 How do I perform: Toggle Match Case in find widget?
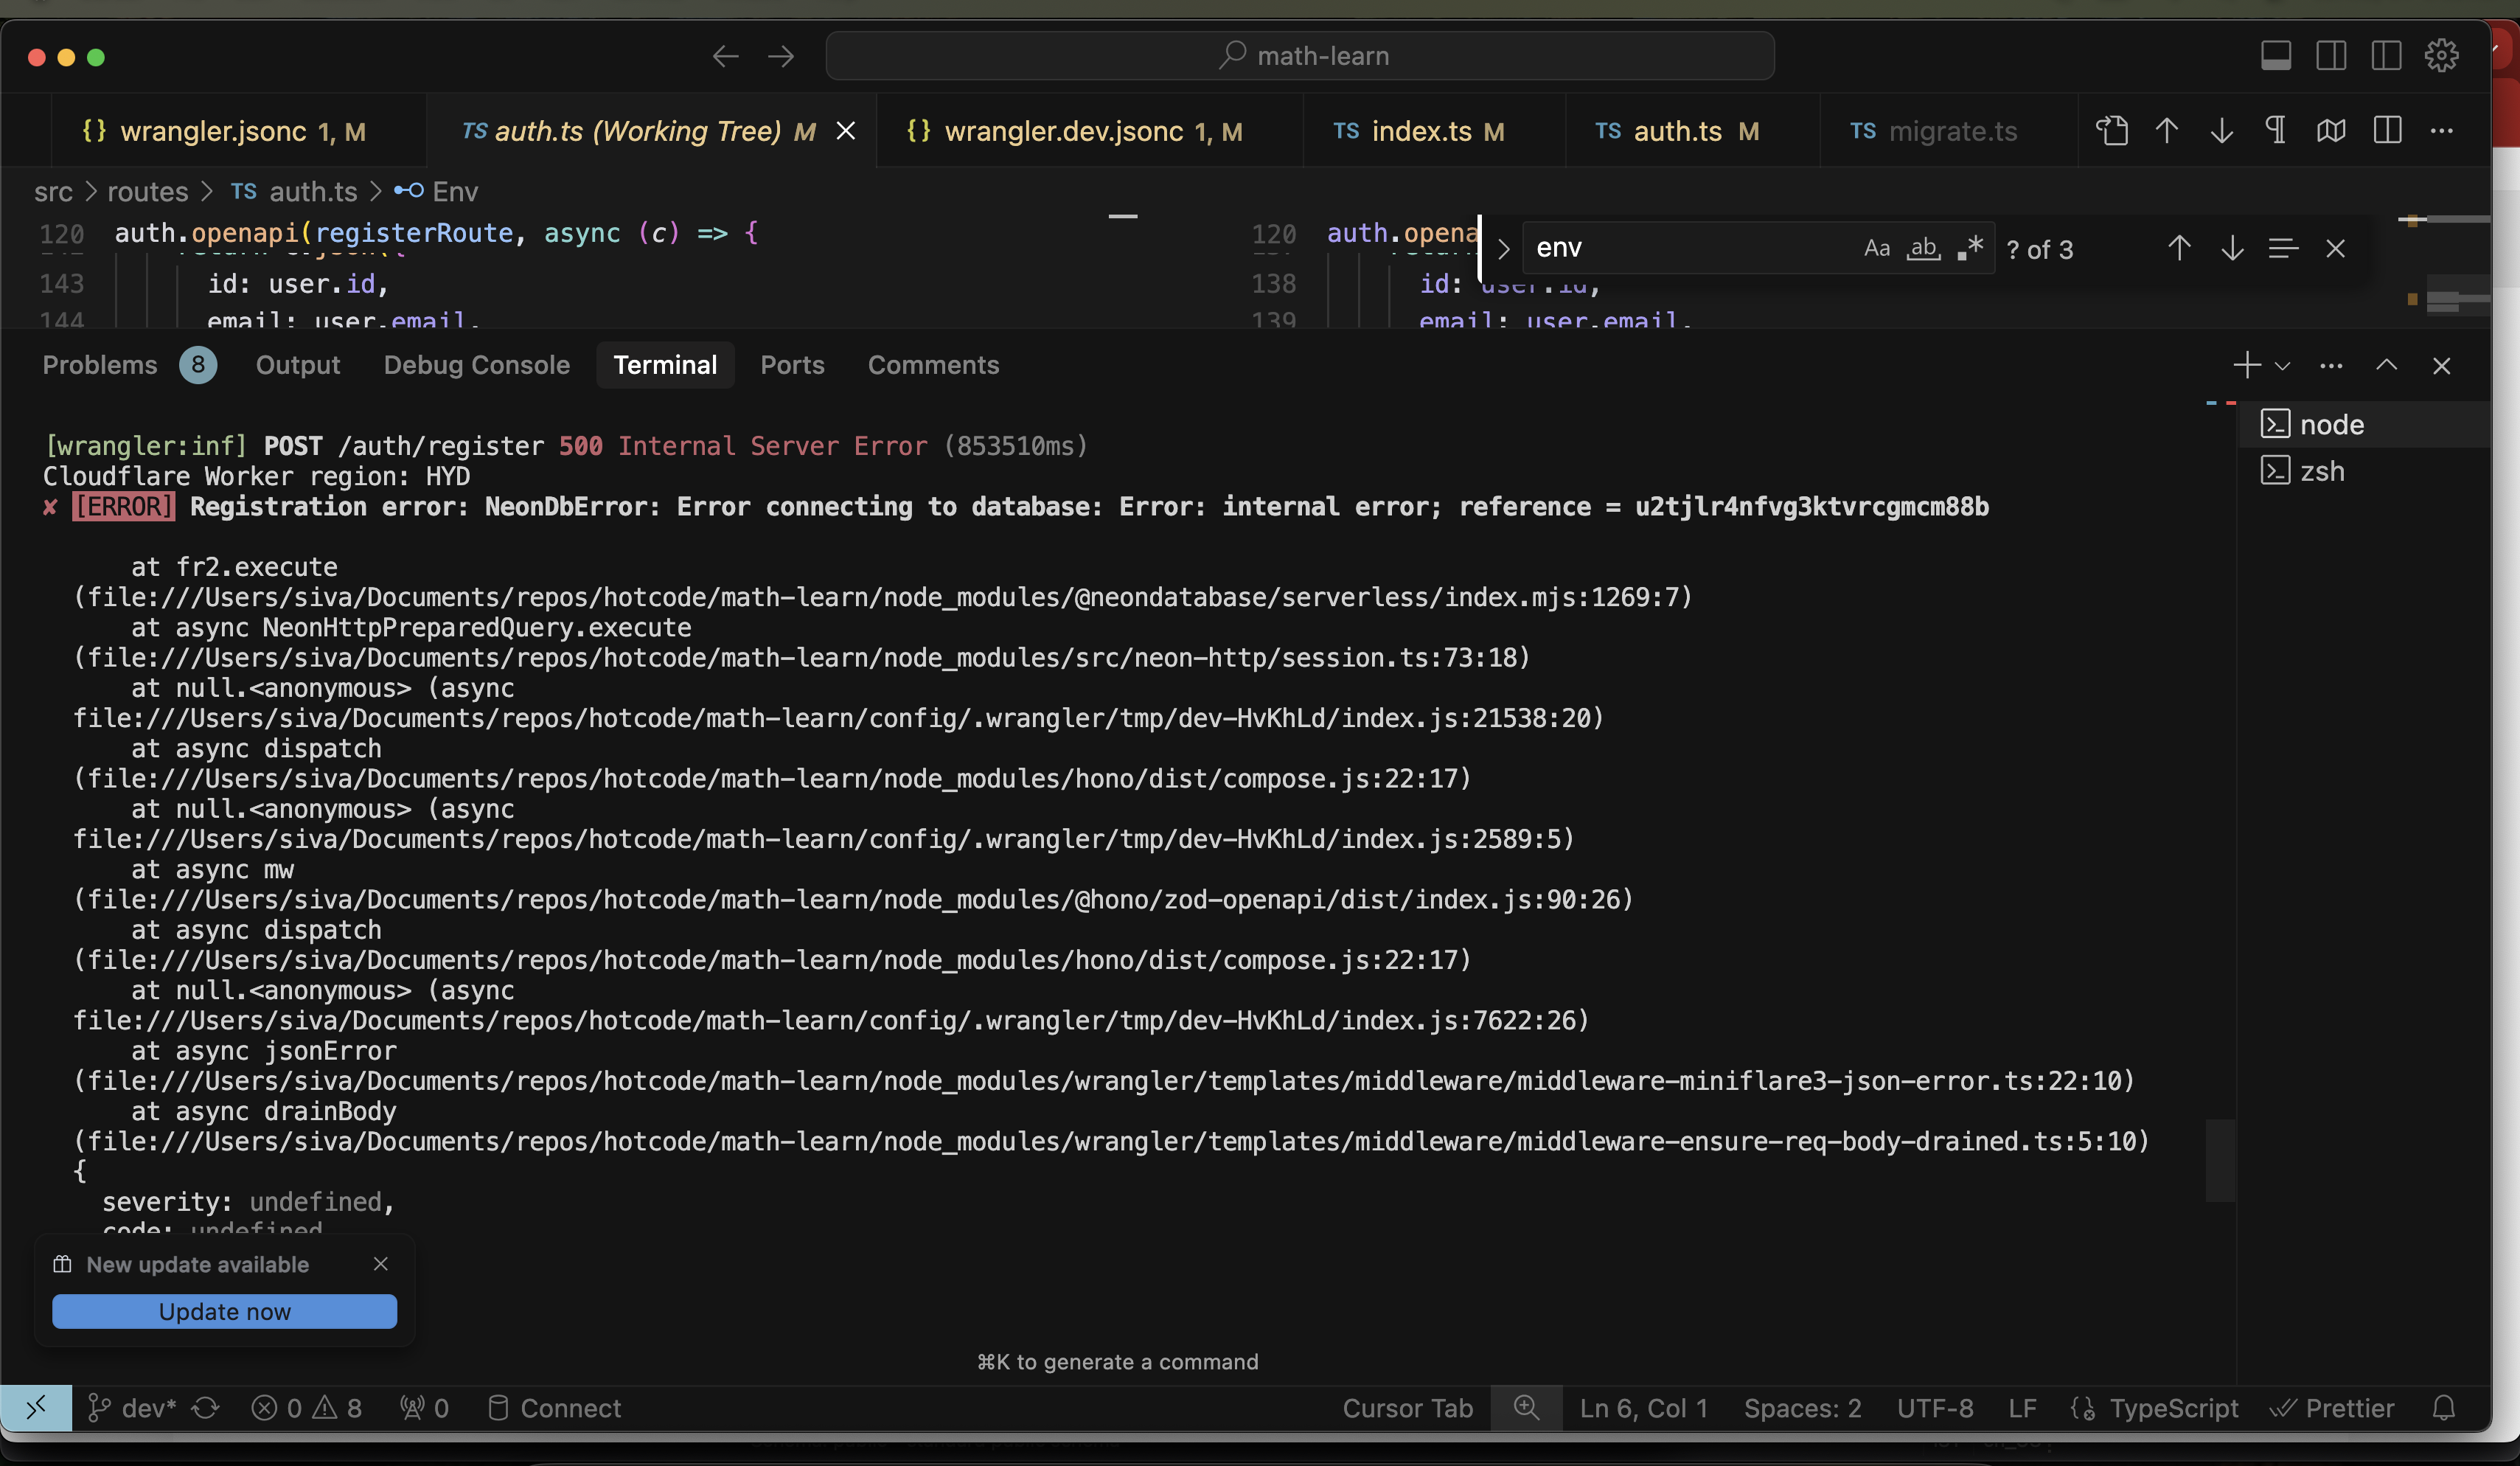click(x=1877, y=248)
